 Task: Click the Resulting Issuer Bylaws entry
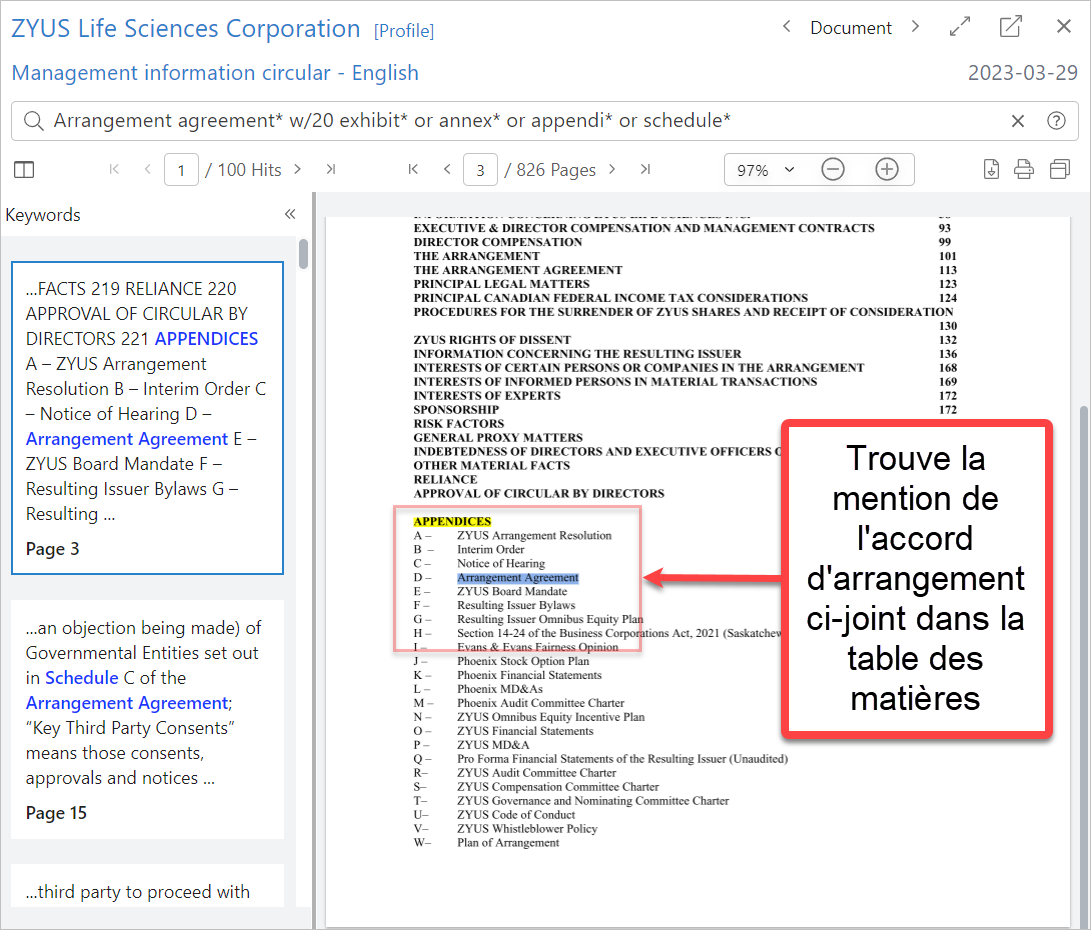click(x=516, y=605)
